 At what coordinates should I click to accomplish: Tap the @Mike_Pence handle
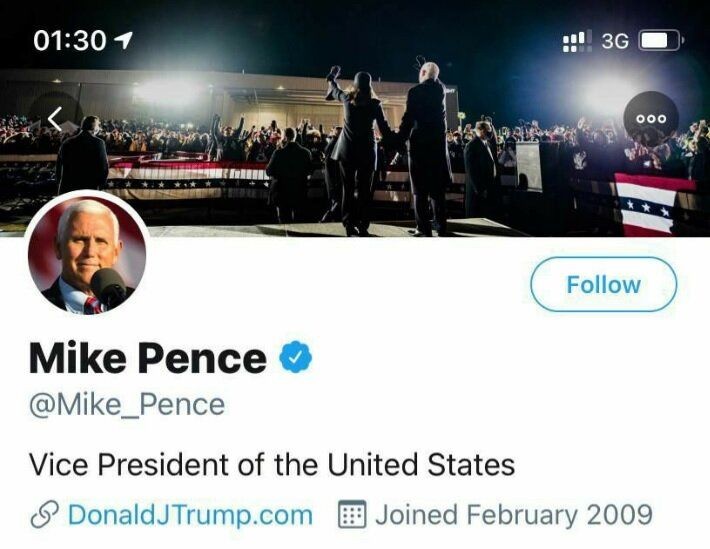(126, 406)
